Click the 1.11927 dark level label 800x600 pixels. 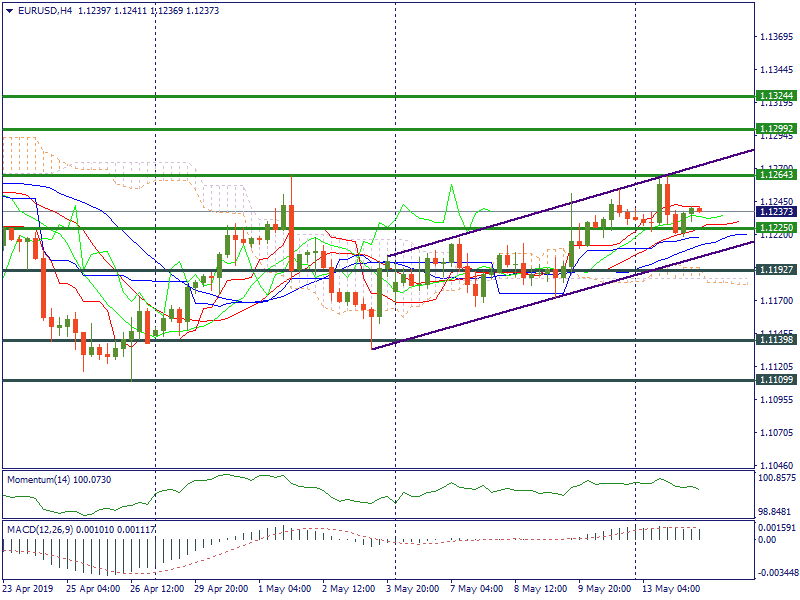pyautogui.click(x=775, y=271)
